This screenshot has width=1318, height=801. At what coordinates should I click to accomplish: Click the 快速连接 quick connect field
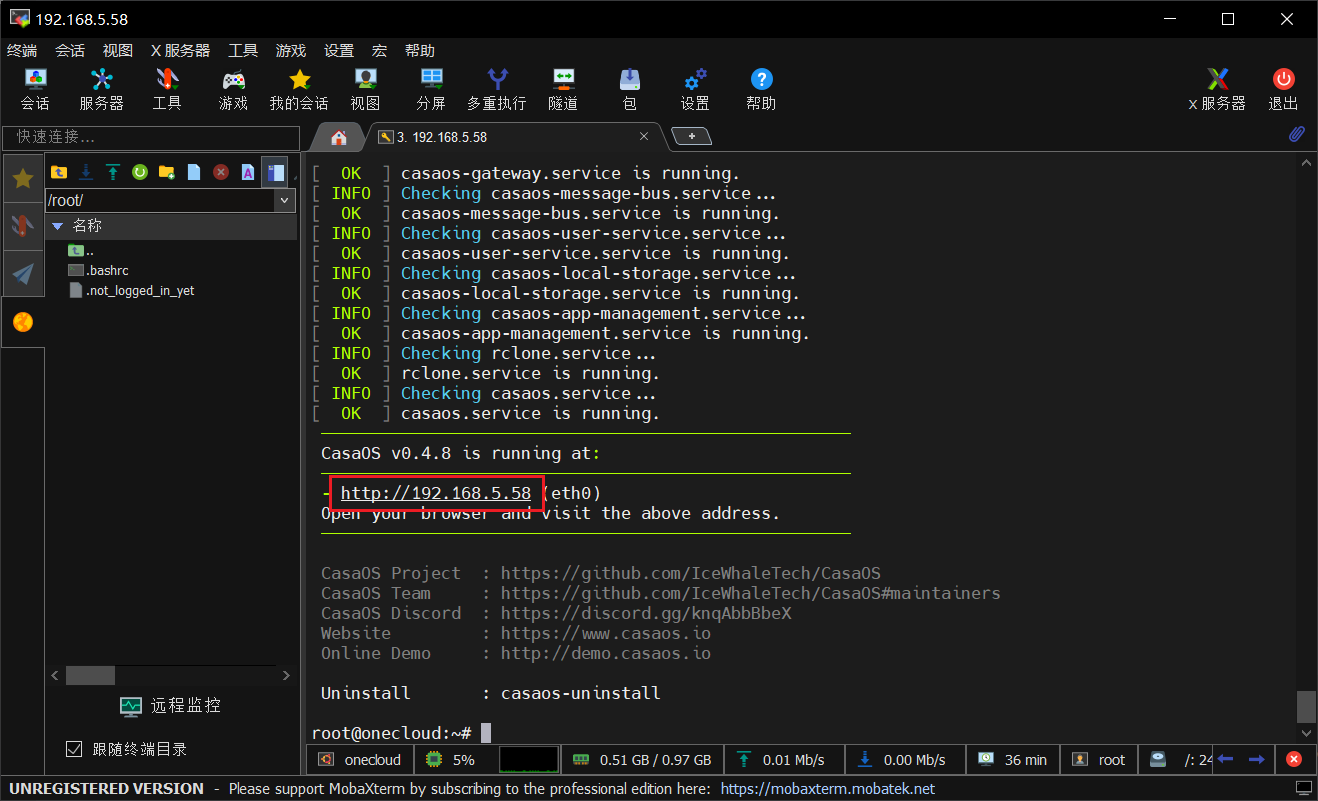(151, 136)
